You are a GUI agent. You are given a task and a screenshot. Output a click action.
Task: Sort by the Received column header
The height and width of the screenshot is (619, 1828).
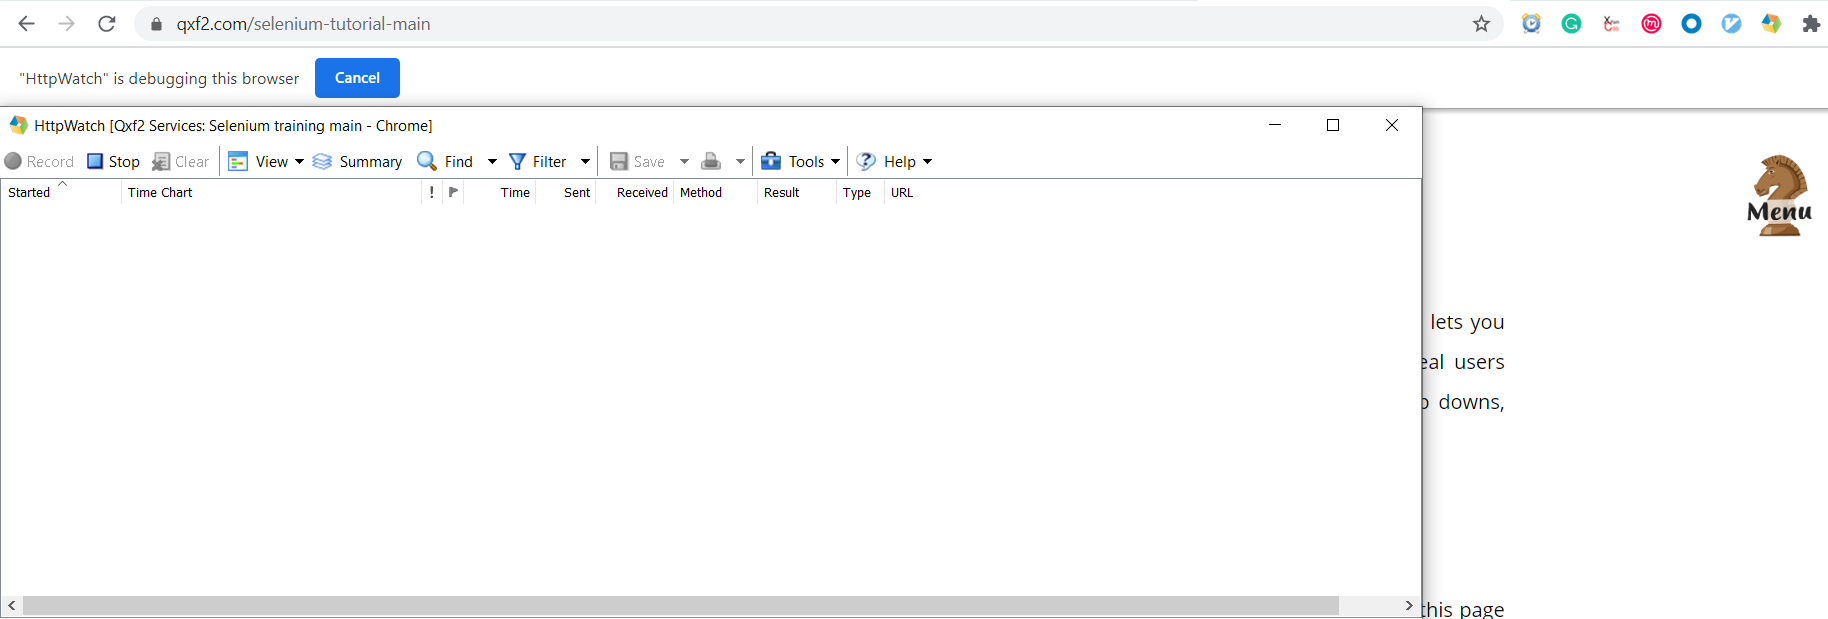pos(634,192)
